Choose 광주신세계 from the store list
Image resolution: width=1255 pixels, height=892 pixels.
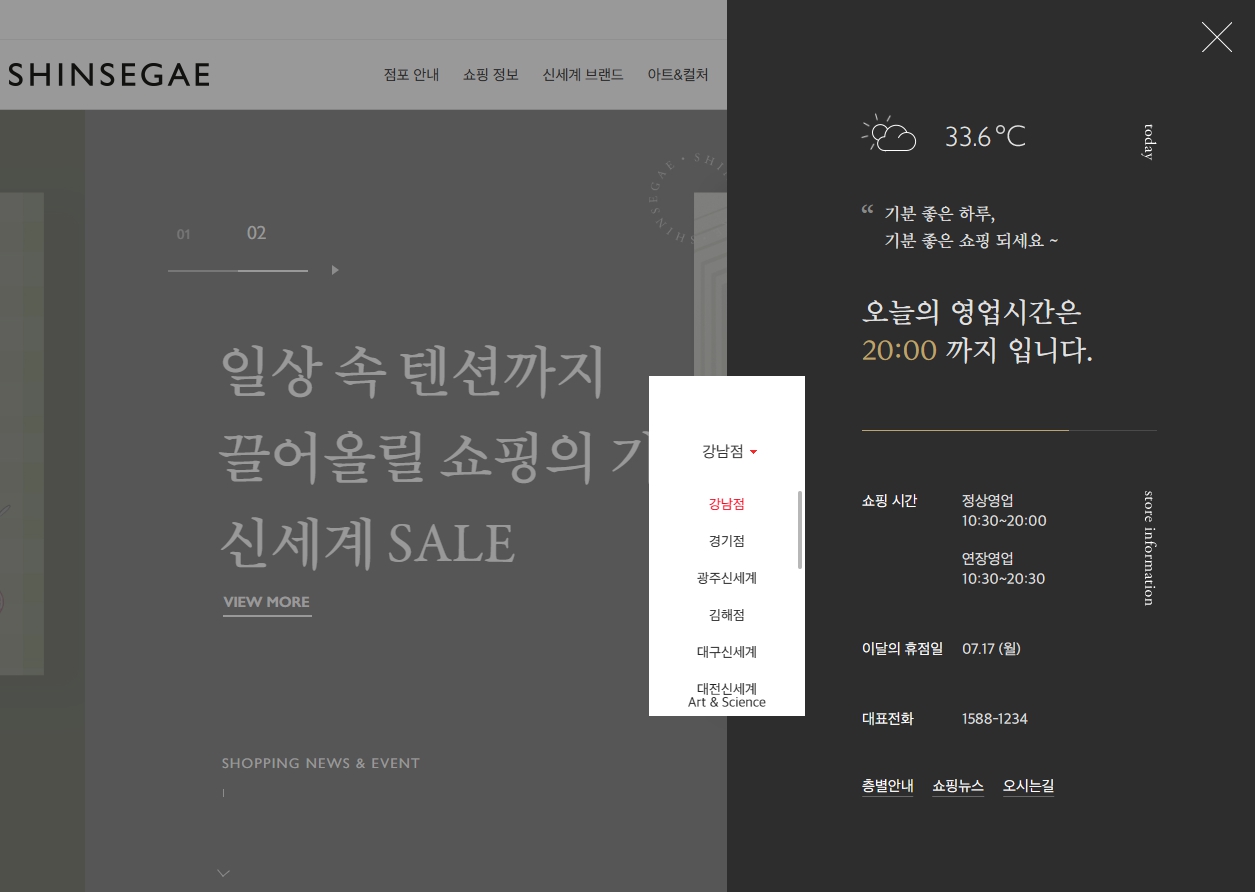726,578
